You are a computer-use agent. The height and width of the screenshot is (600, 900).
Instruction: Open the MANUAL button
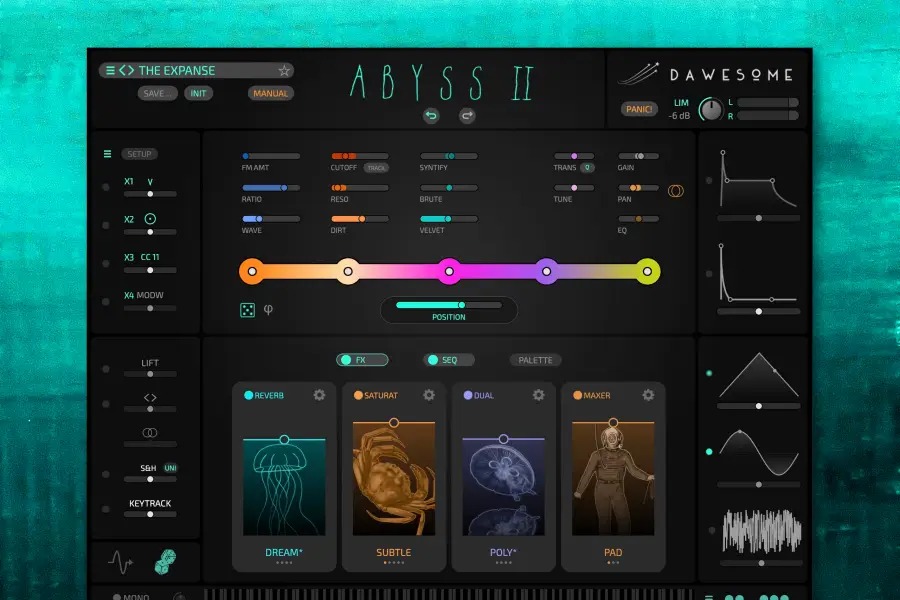(271, 93)
